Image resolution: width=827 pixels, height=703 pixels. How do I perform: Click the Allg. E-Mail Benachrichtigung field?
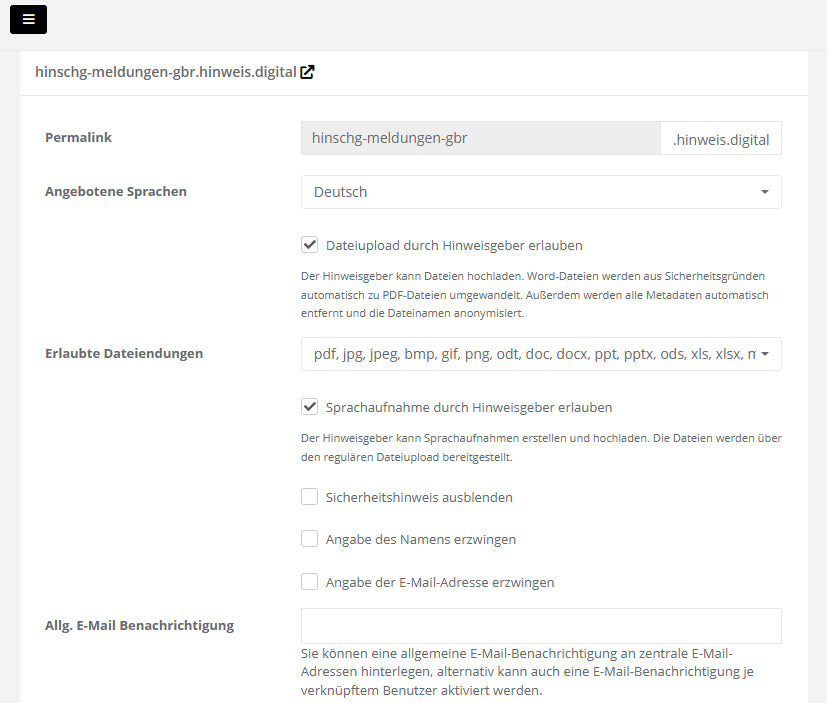[541, 626]
